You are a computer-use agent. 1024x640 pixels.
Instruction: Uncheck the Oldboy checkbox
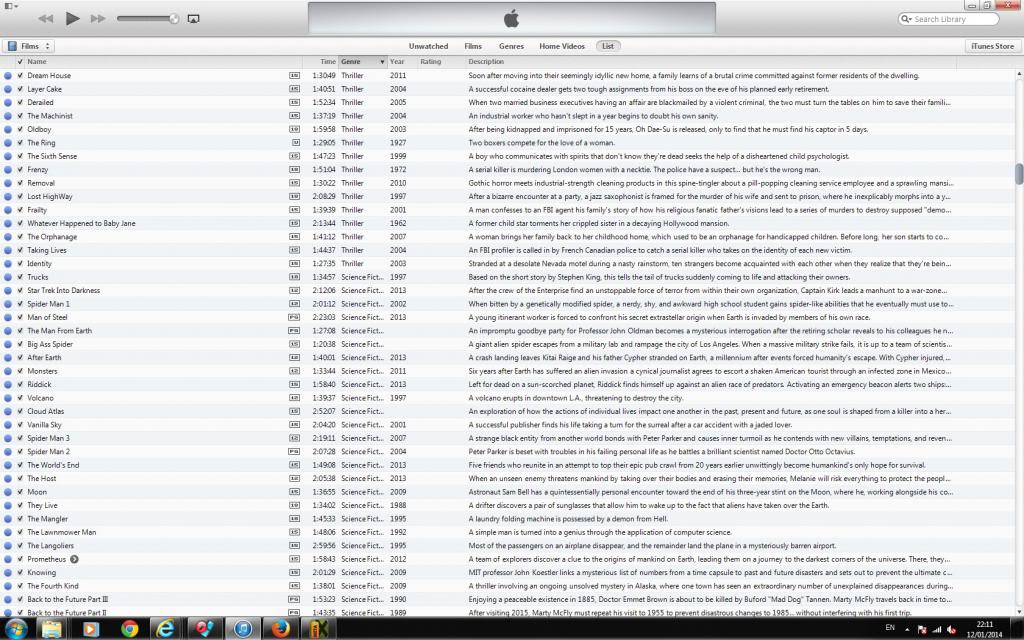pyautogui.click(x=20, y=129)
